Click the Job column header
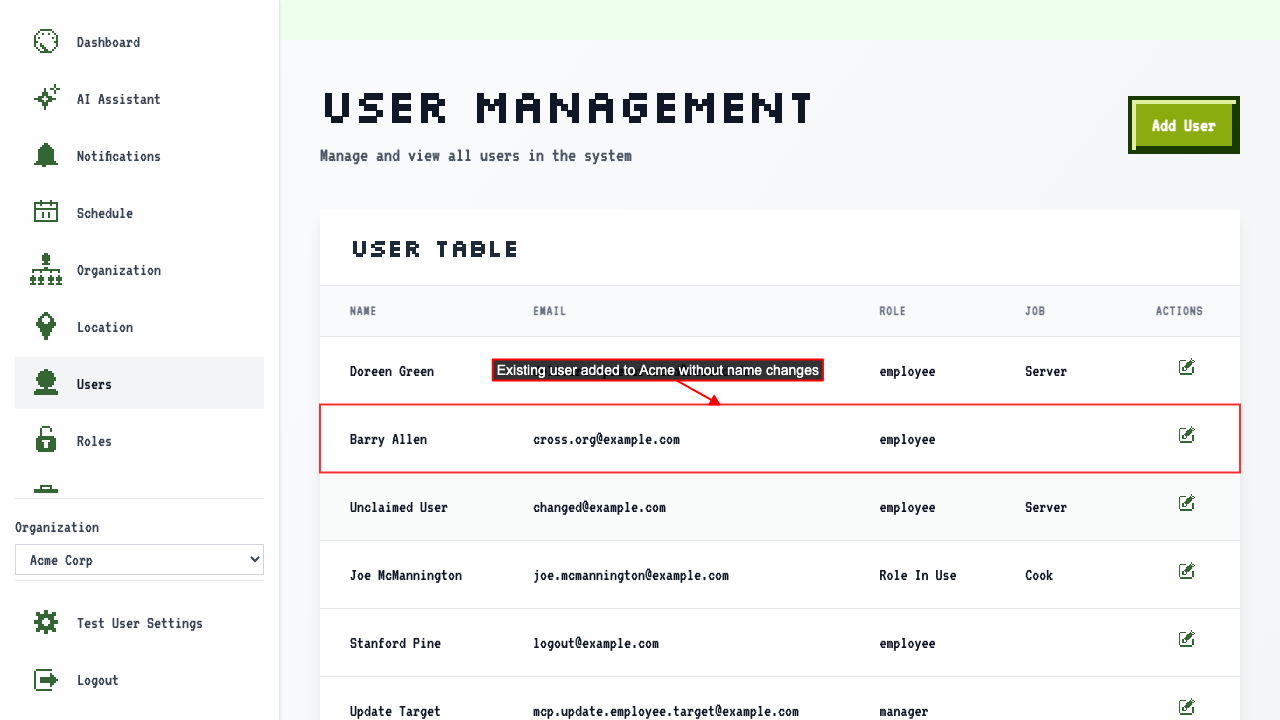The height and width of the screenshot is (720, 1280). (x=1035, y=311)
